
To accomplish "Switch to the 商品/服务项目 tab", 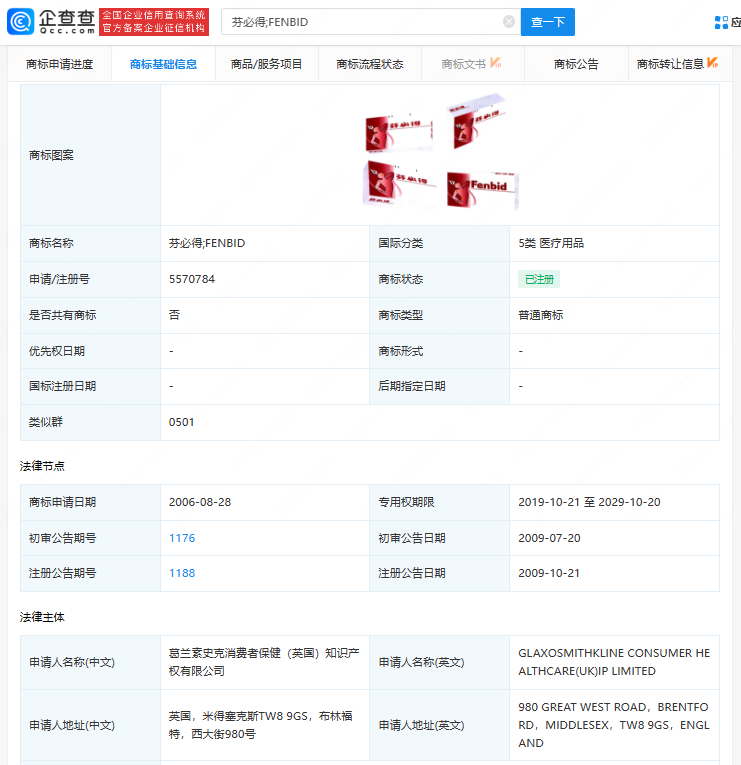I will pos(266,64).
